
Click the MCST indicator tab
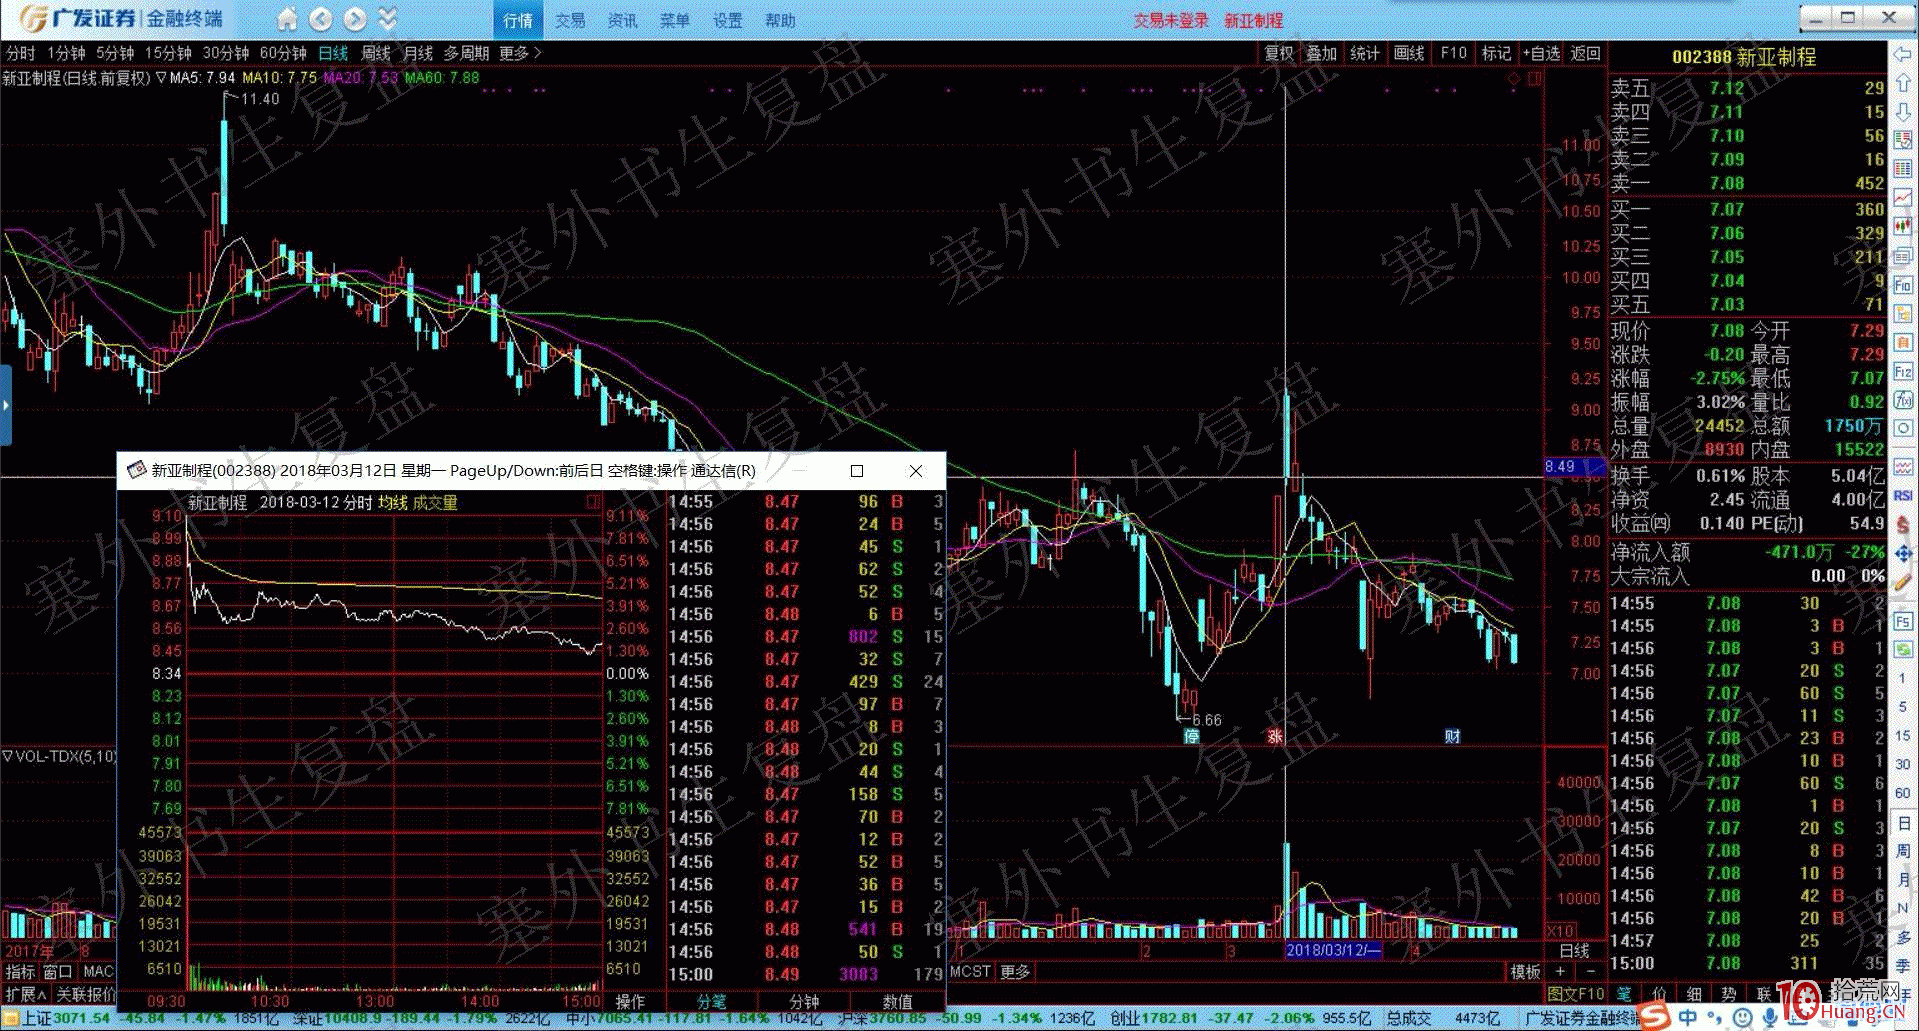coord(970,971)
